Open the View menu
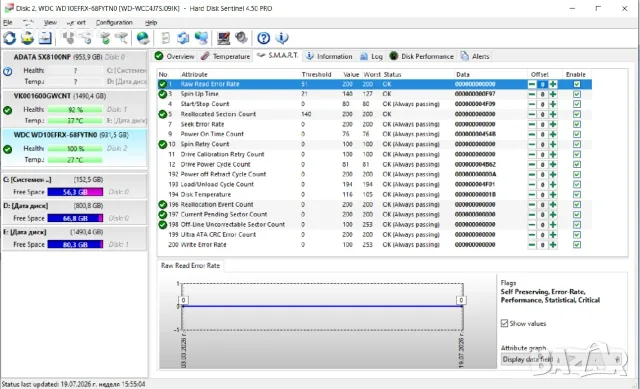 (50, 22)
